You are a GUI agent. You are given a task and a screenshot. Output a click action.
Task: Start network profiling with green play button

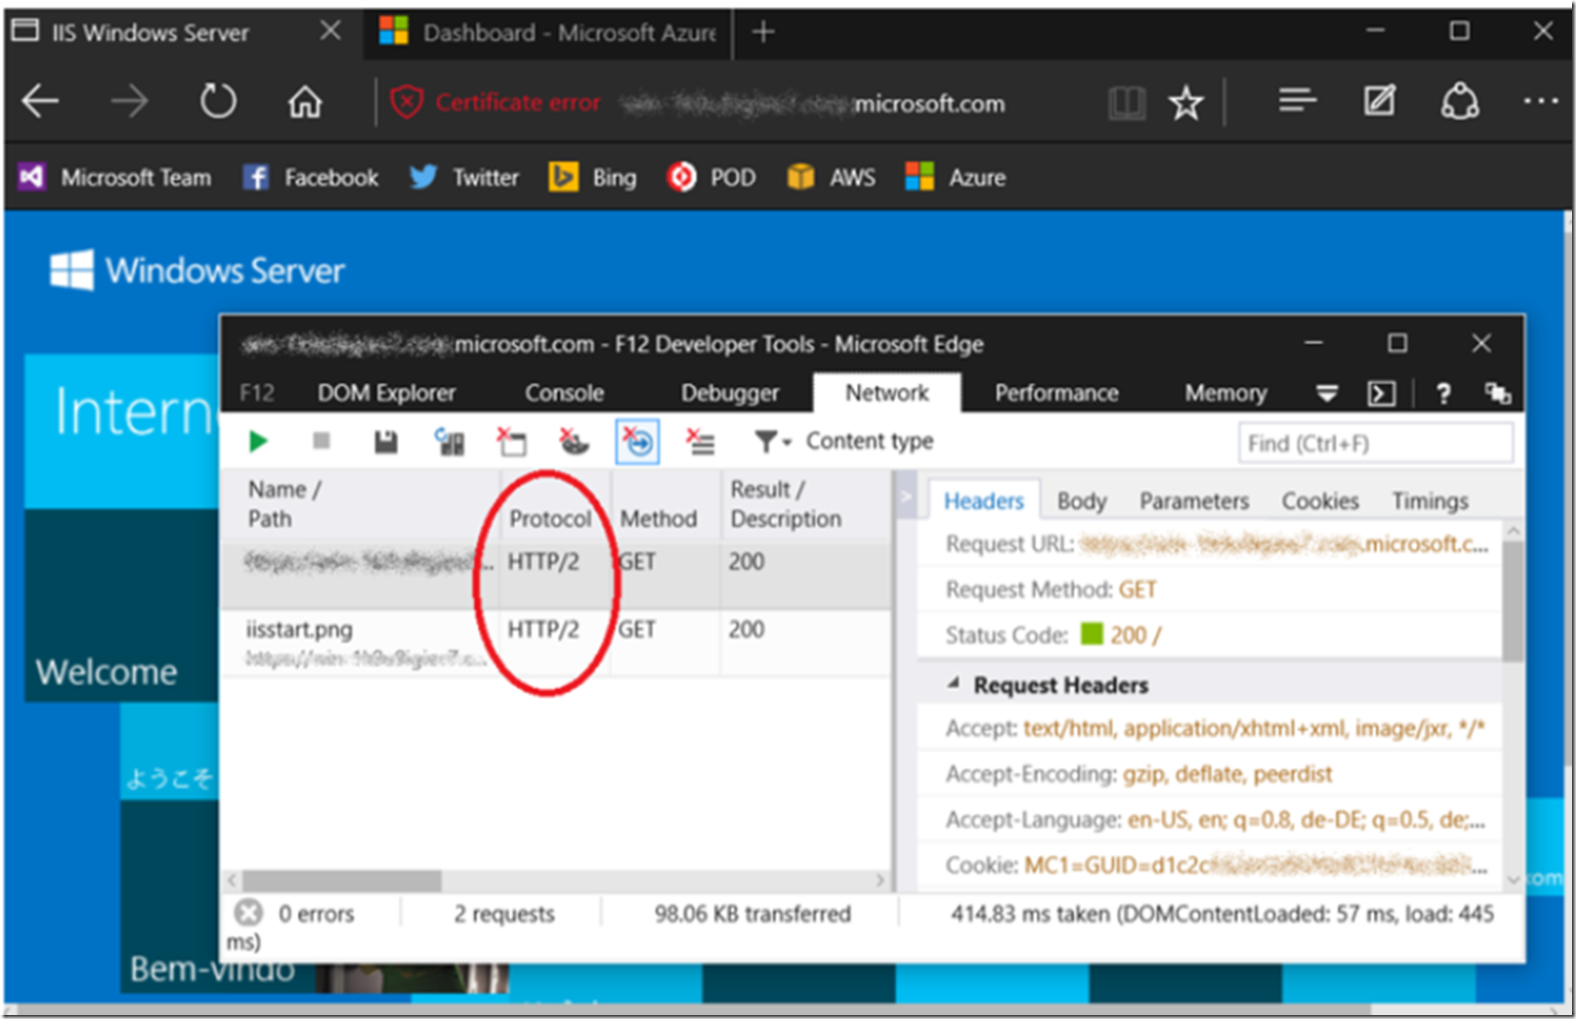pyautogui.click(x=258, y=441)
